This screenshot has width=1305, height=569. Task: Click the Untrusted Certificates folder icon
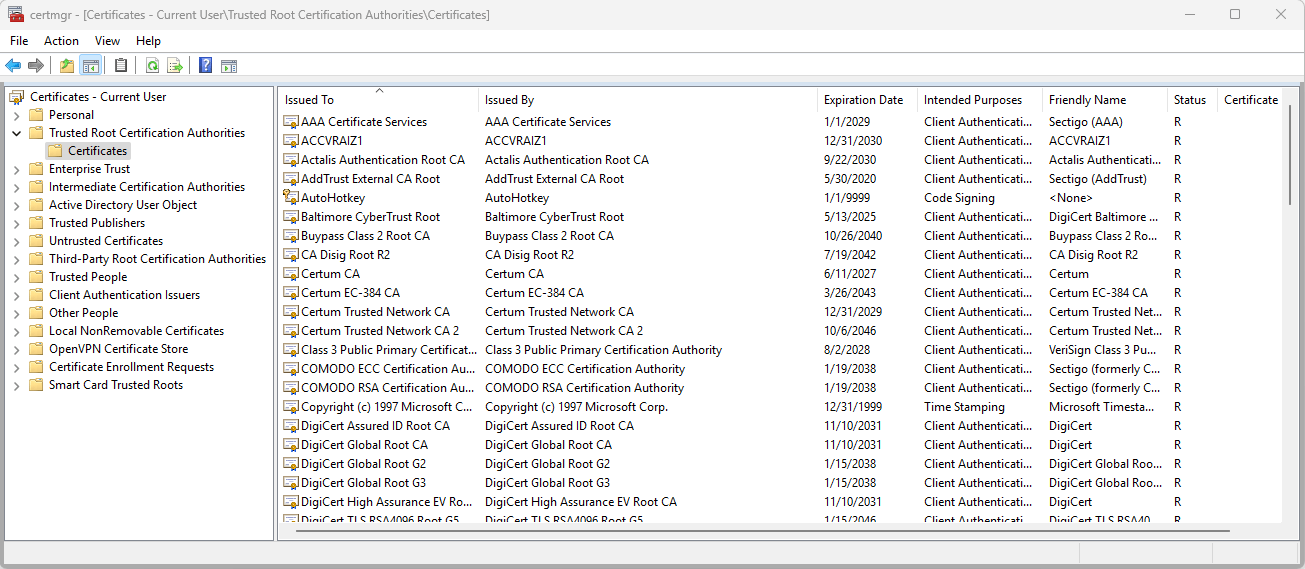pyautogui.click(x=36, y=241)
